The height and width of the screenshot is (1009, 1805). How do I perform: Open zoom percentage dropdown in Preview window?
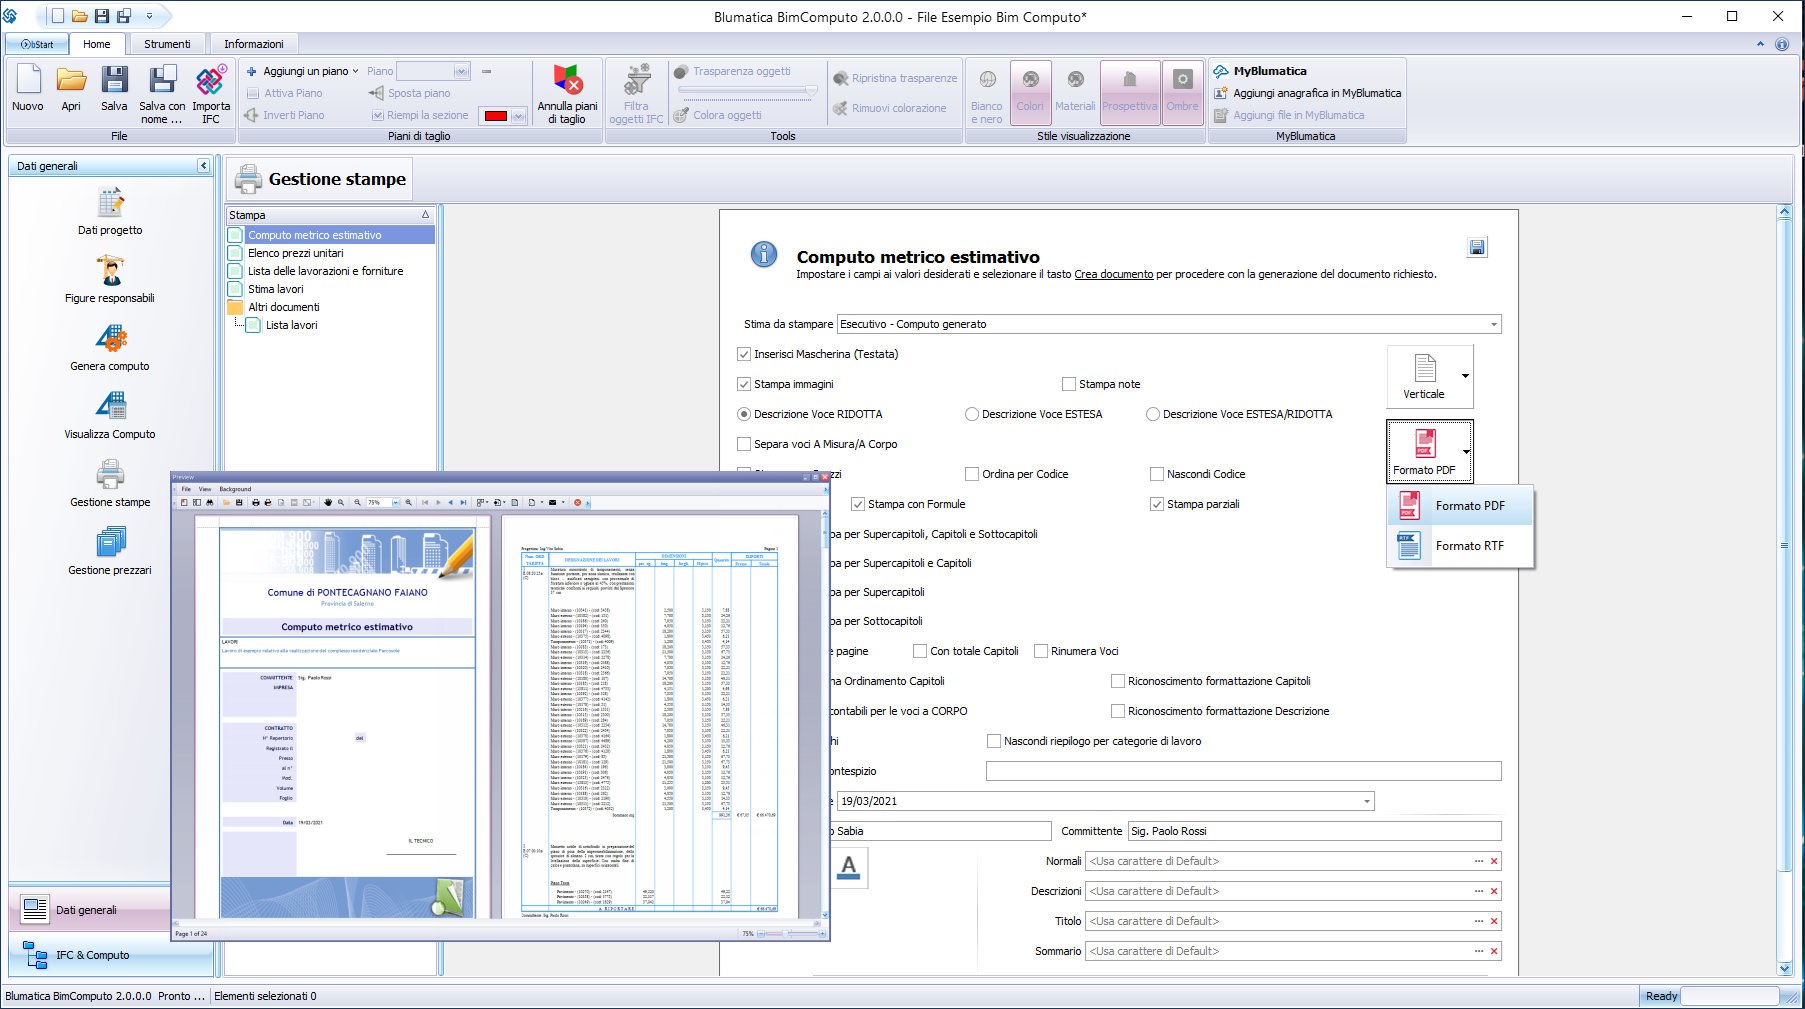click(x=395, y=502)
